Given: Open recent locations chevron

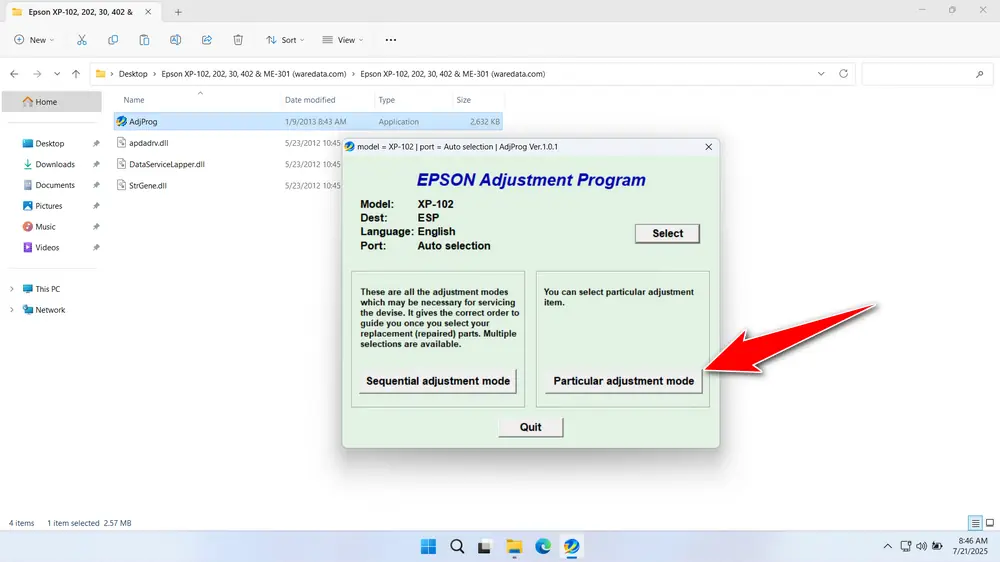Looking at the screenshot, I should pos(57,74).
